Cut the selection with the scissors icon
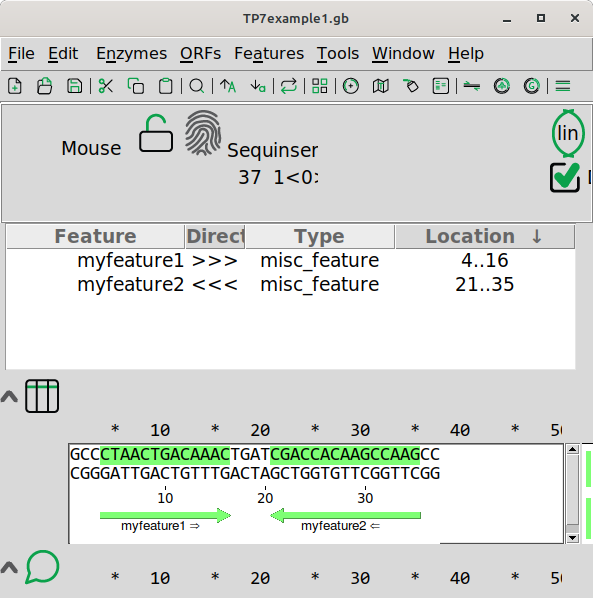 click(x=105, y=86)
